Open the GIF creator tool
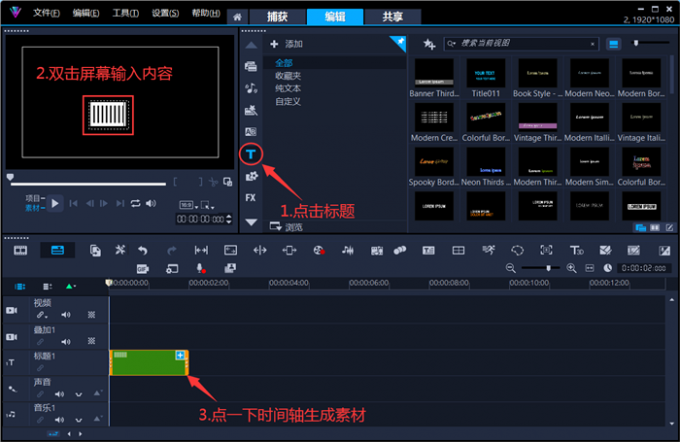This screenshot has width=680, height=442. 143,269
